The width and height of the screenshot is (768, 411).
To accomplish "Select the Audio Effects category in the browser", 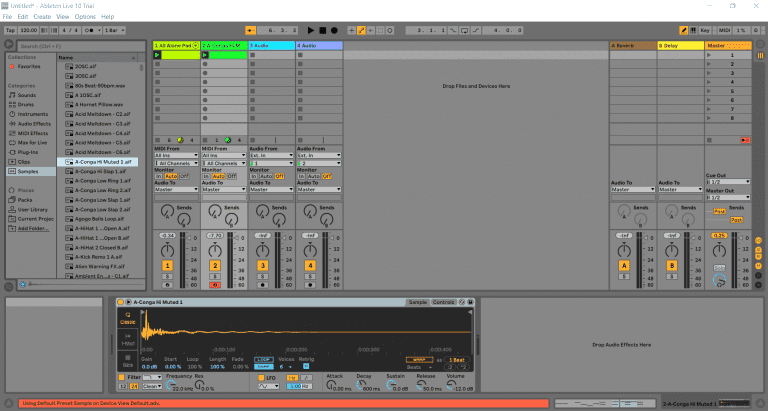I will click(x=34, y=123).
